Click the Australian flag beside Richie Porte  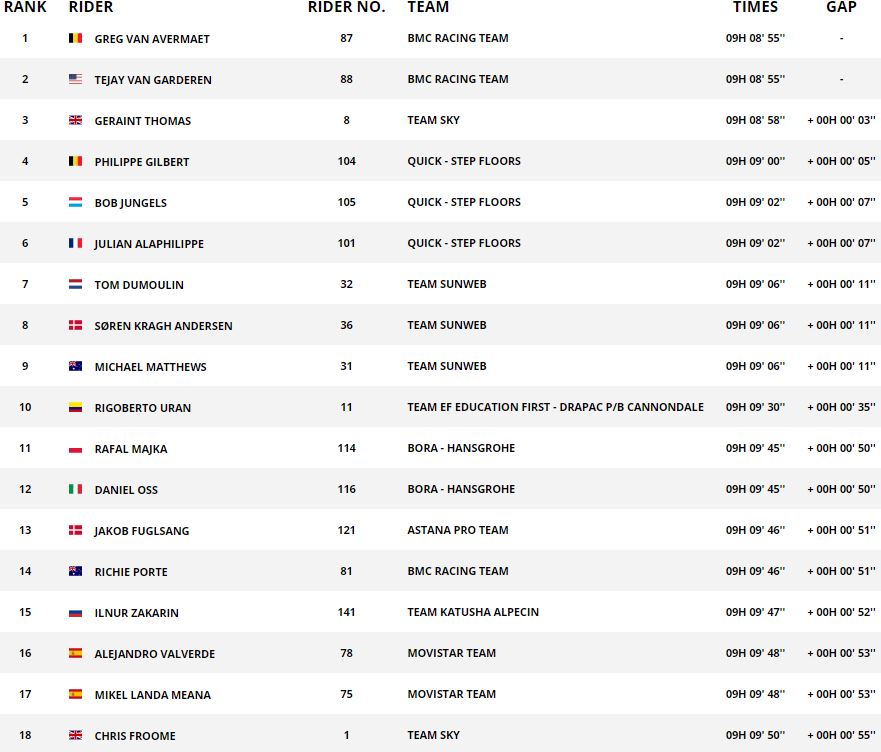[x=75, y=572]
